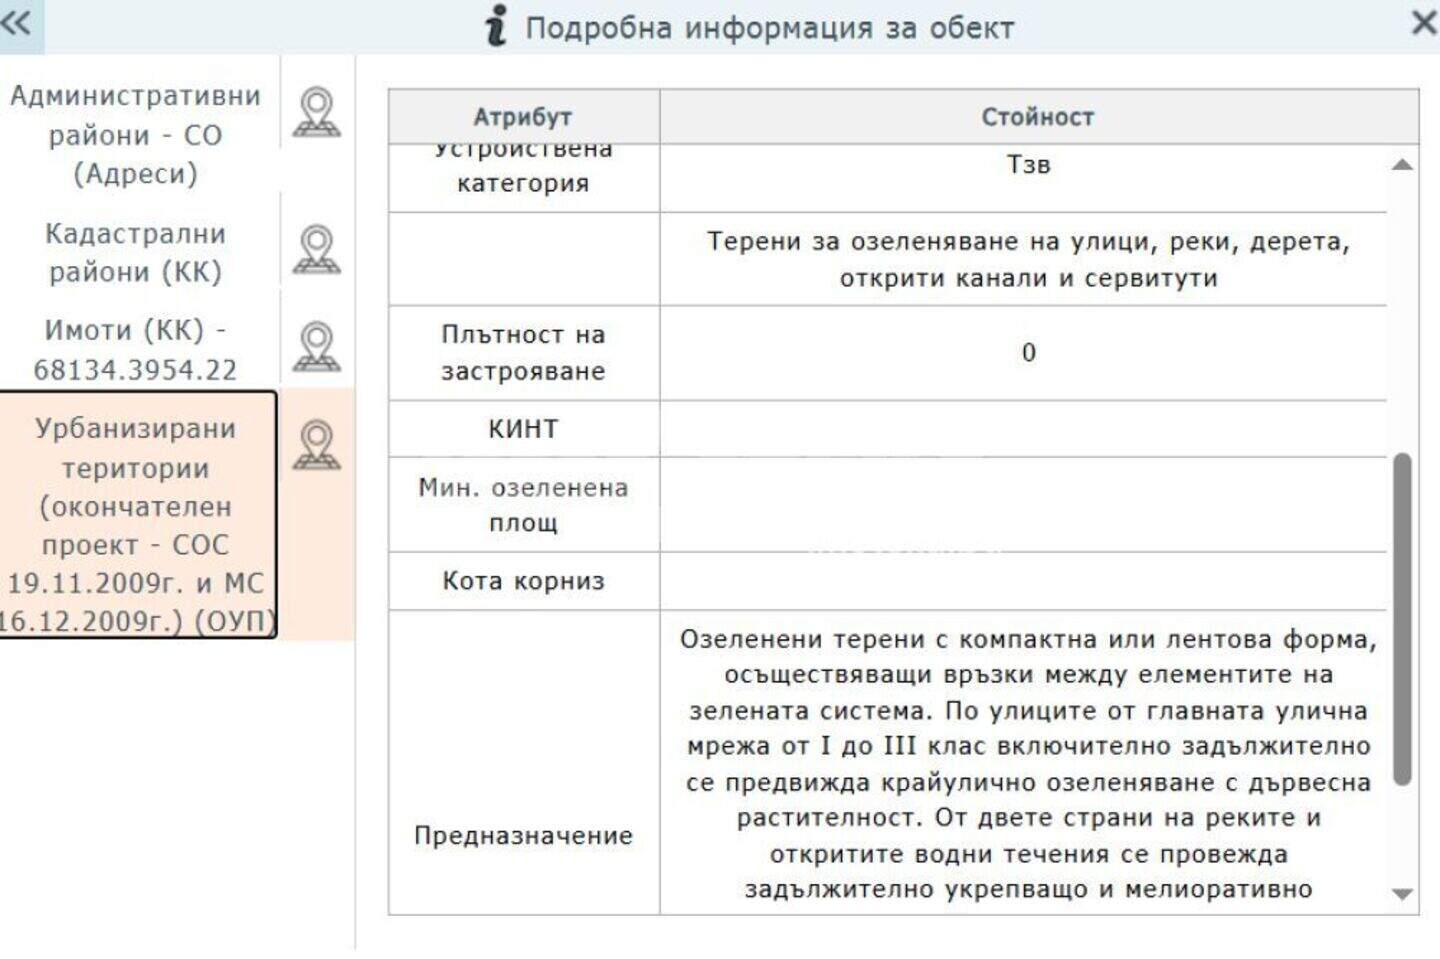
Task: Click the Стойност column header
Action: pyautogui.click(x=1038, y=117)
